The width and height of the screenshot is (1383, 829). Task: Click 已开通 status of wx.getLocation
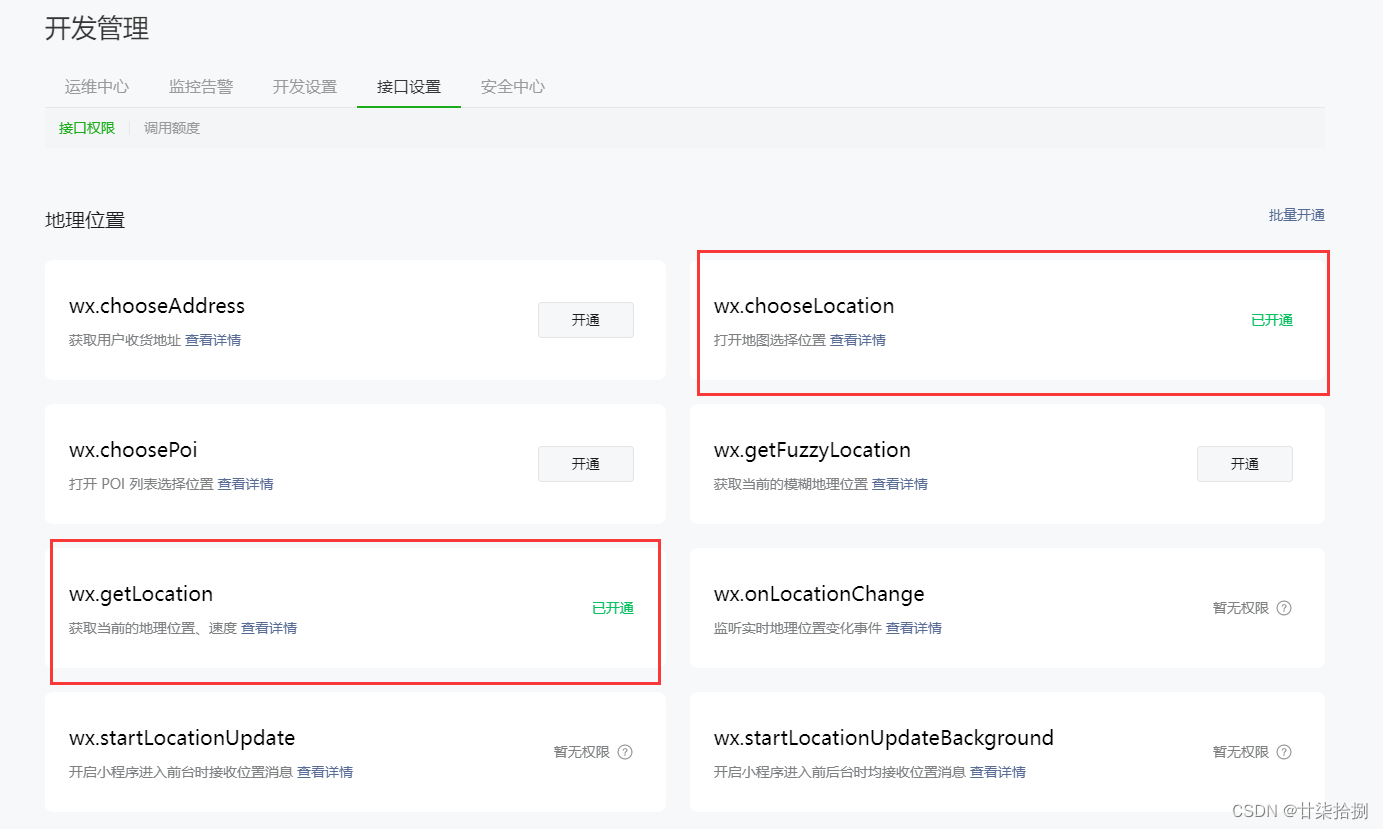(613, 608)
